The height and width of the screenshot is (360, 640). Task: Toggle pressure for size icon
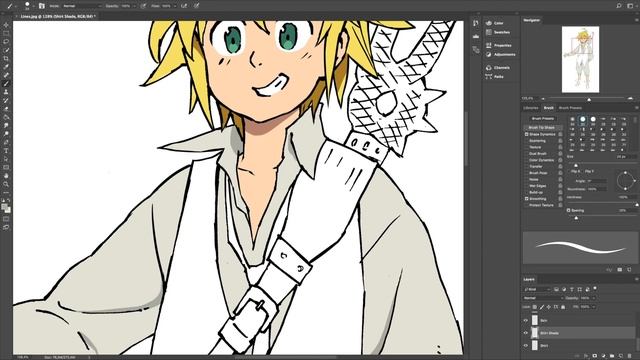pyautogui.click(x=196, y=6)
